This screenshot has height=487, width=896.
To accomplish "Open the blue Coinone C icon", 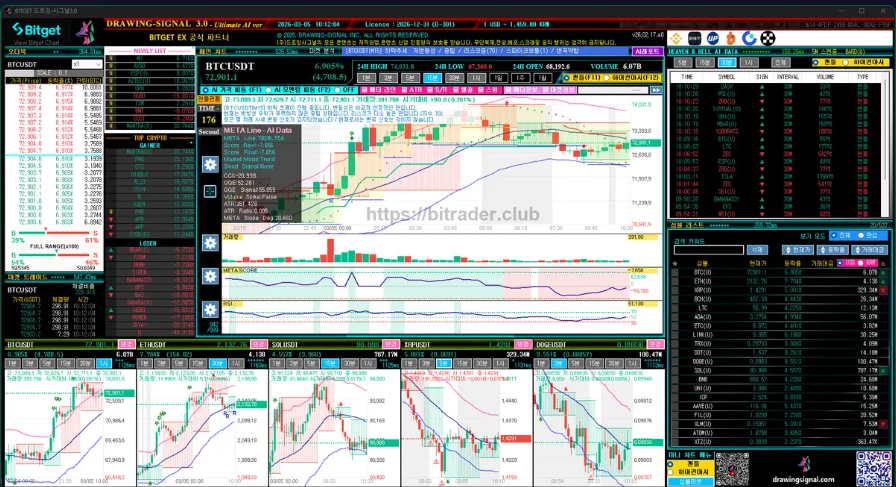I will click(749, 38).
